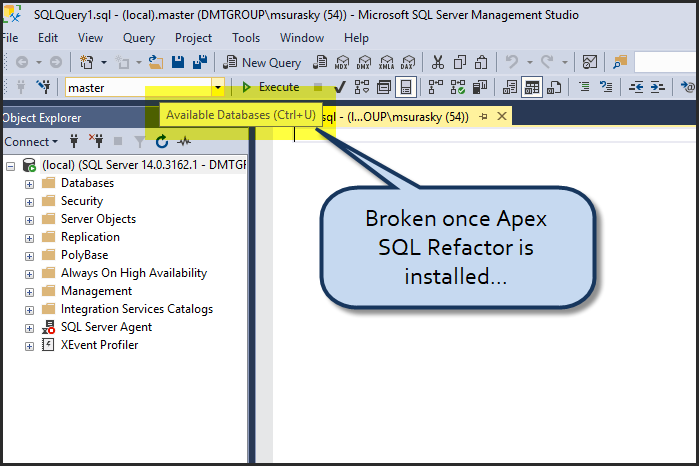Click the Paste icon
The width and height of the screenshot is (699, 466).
point(481,62)
